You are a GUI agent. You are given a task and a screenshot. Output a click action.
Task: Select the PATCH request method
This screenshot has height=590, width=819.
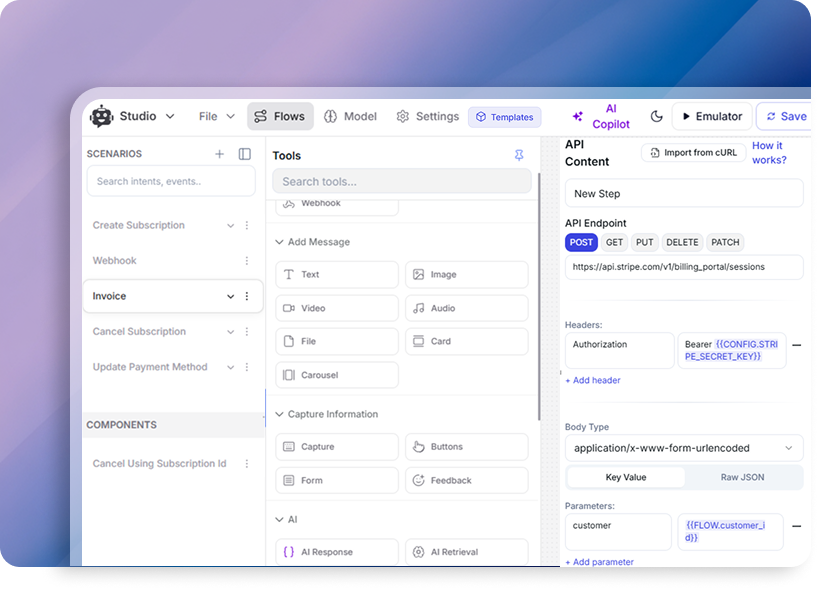click(725, 242)
